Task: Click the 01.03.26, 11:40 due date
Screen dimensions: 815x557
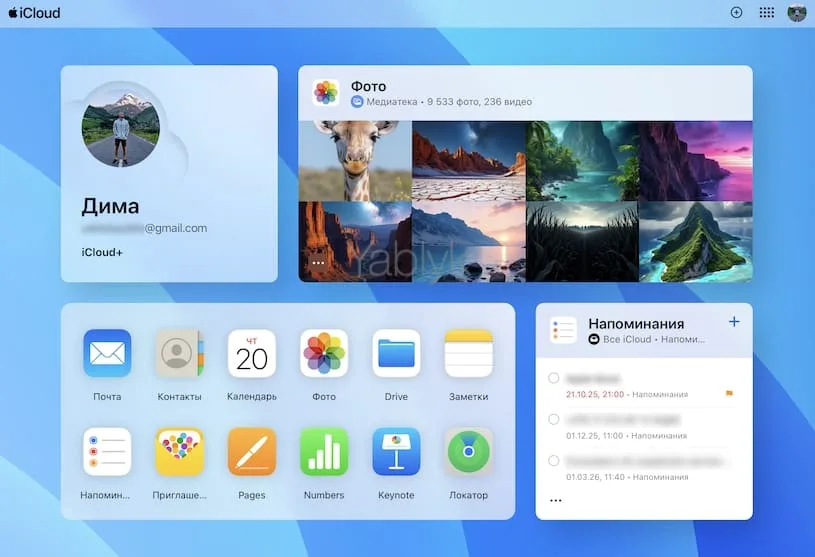Action: click(595, 476)
